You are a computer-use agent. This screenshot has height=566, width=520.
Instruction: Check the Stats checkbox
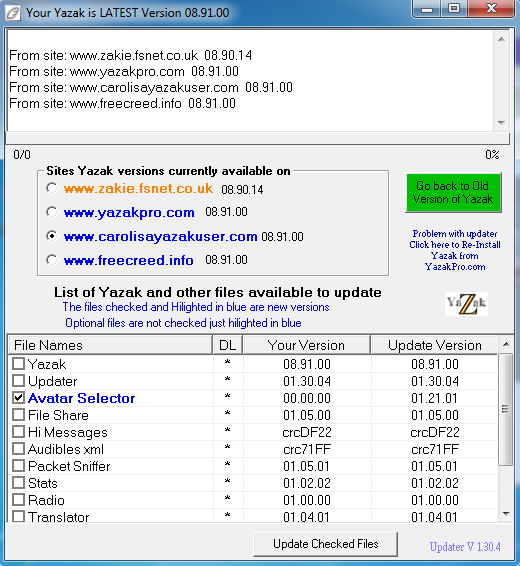(18, 483)
